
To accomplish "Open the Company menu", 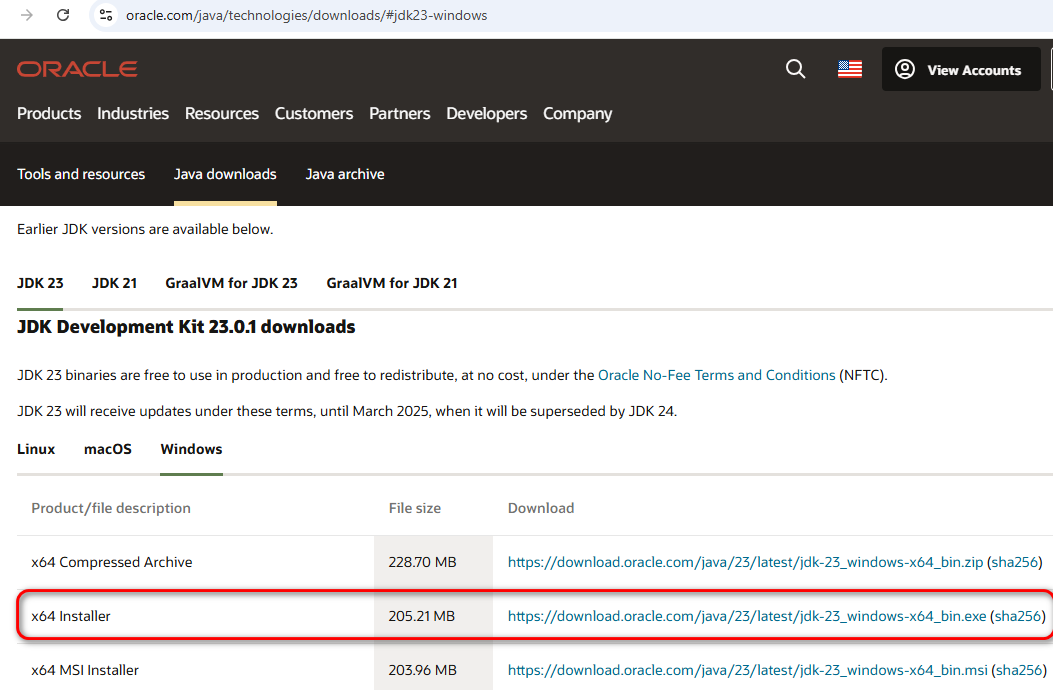I will 578,114.
